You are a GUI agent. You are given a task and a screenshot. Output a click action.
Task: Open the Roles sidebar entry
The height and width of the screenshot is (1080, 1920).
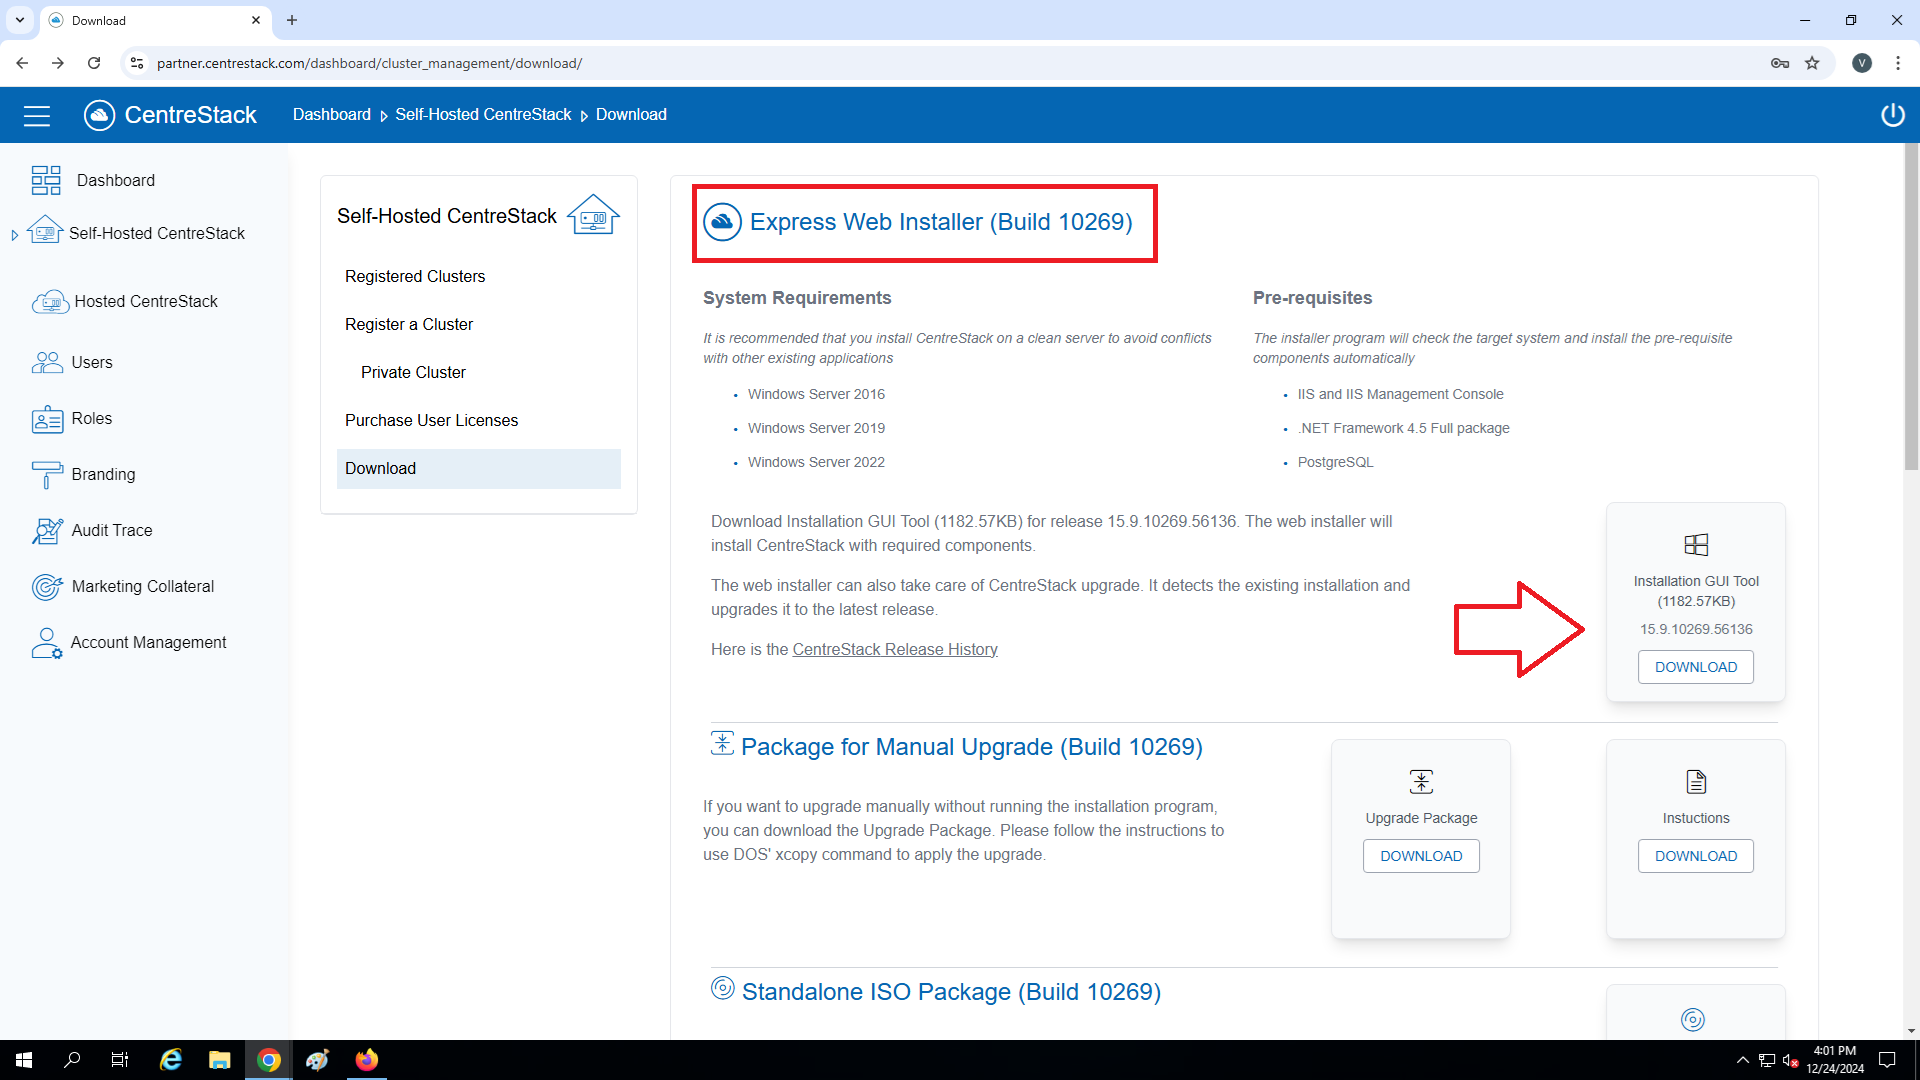(x=92, y=418)
